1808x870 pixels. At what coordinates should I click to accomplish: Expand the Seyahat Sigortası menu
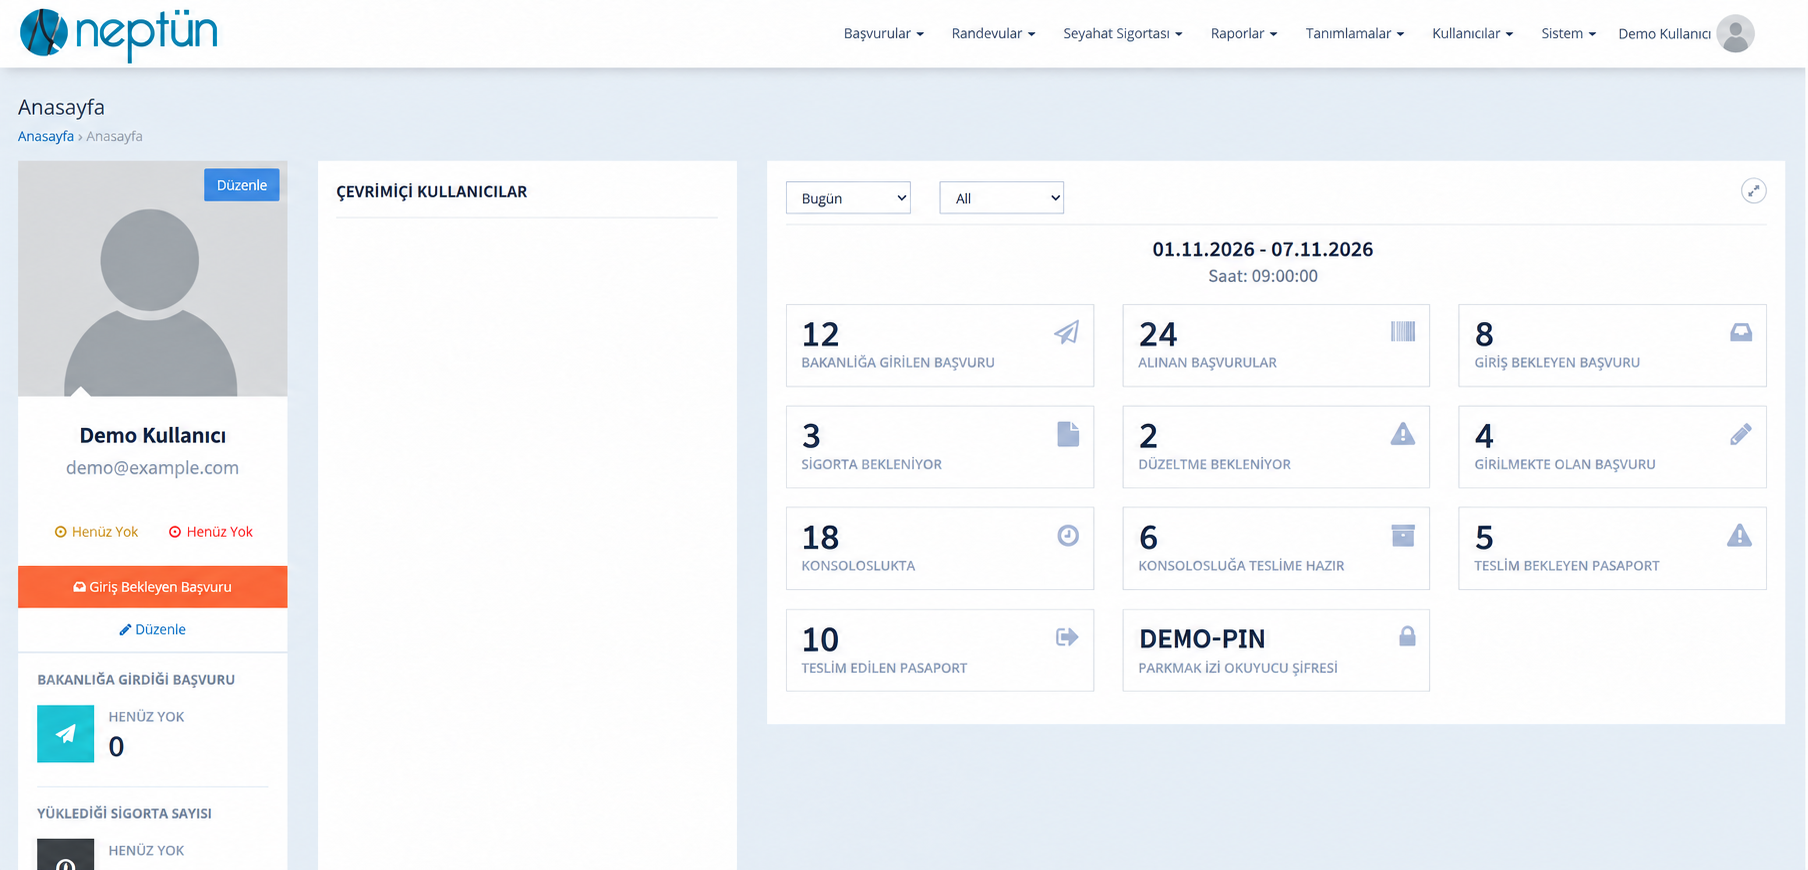click(x=1122, y=33)
